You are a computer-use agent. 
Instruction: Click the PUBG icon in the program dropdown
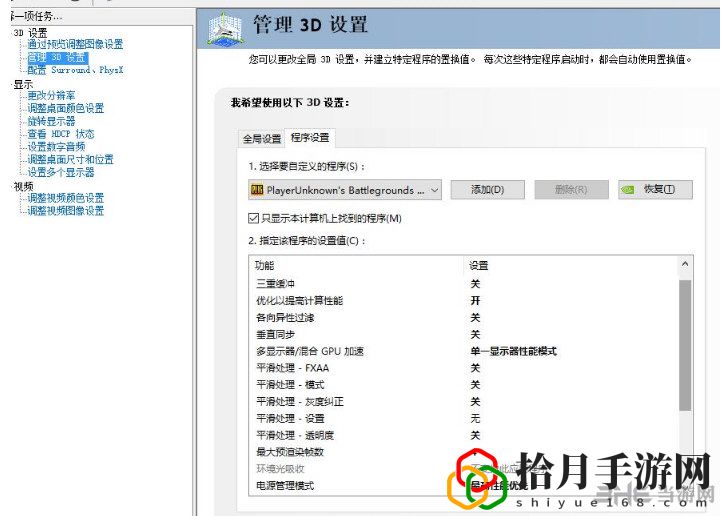point(256,190)
